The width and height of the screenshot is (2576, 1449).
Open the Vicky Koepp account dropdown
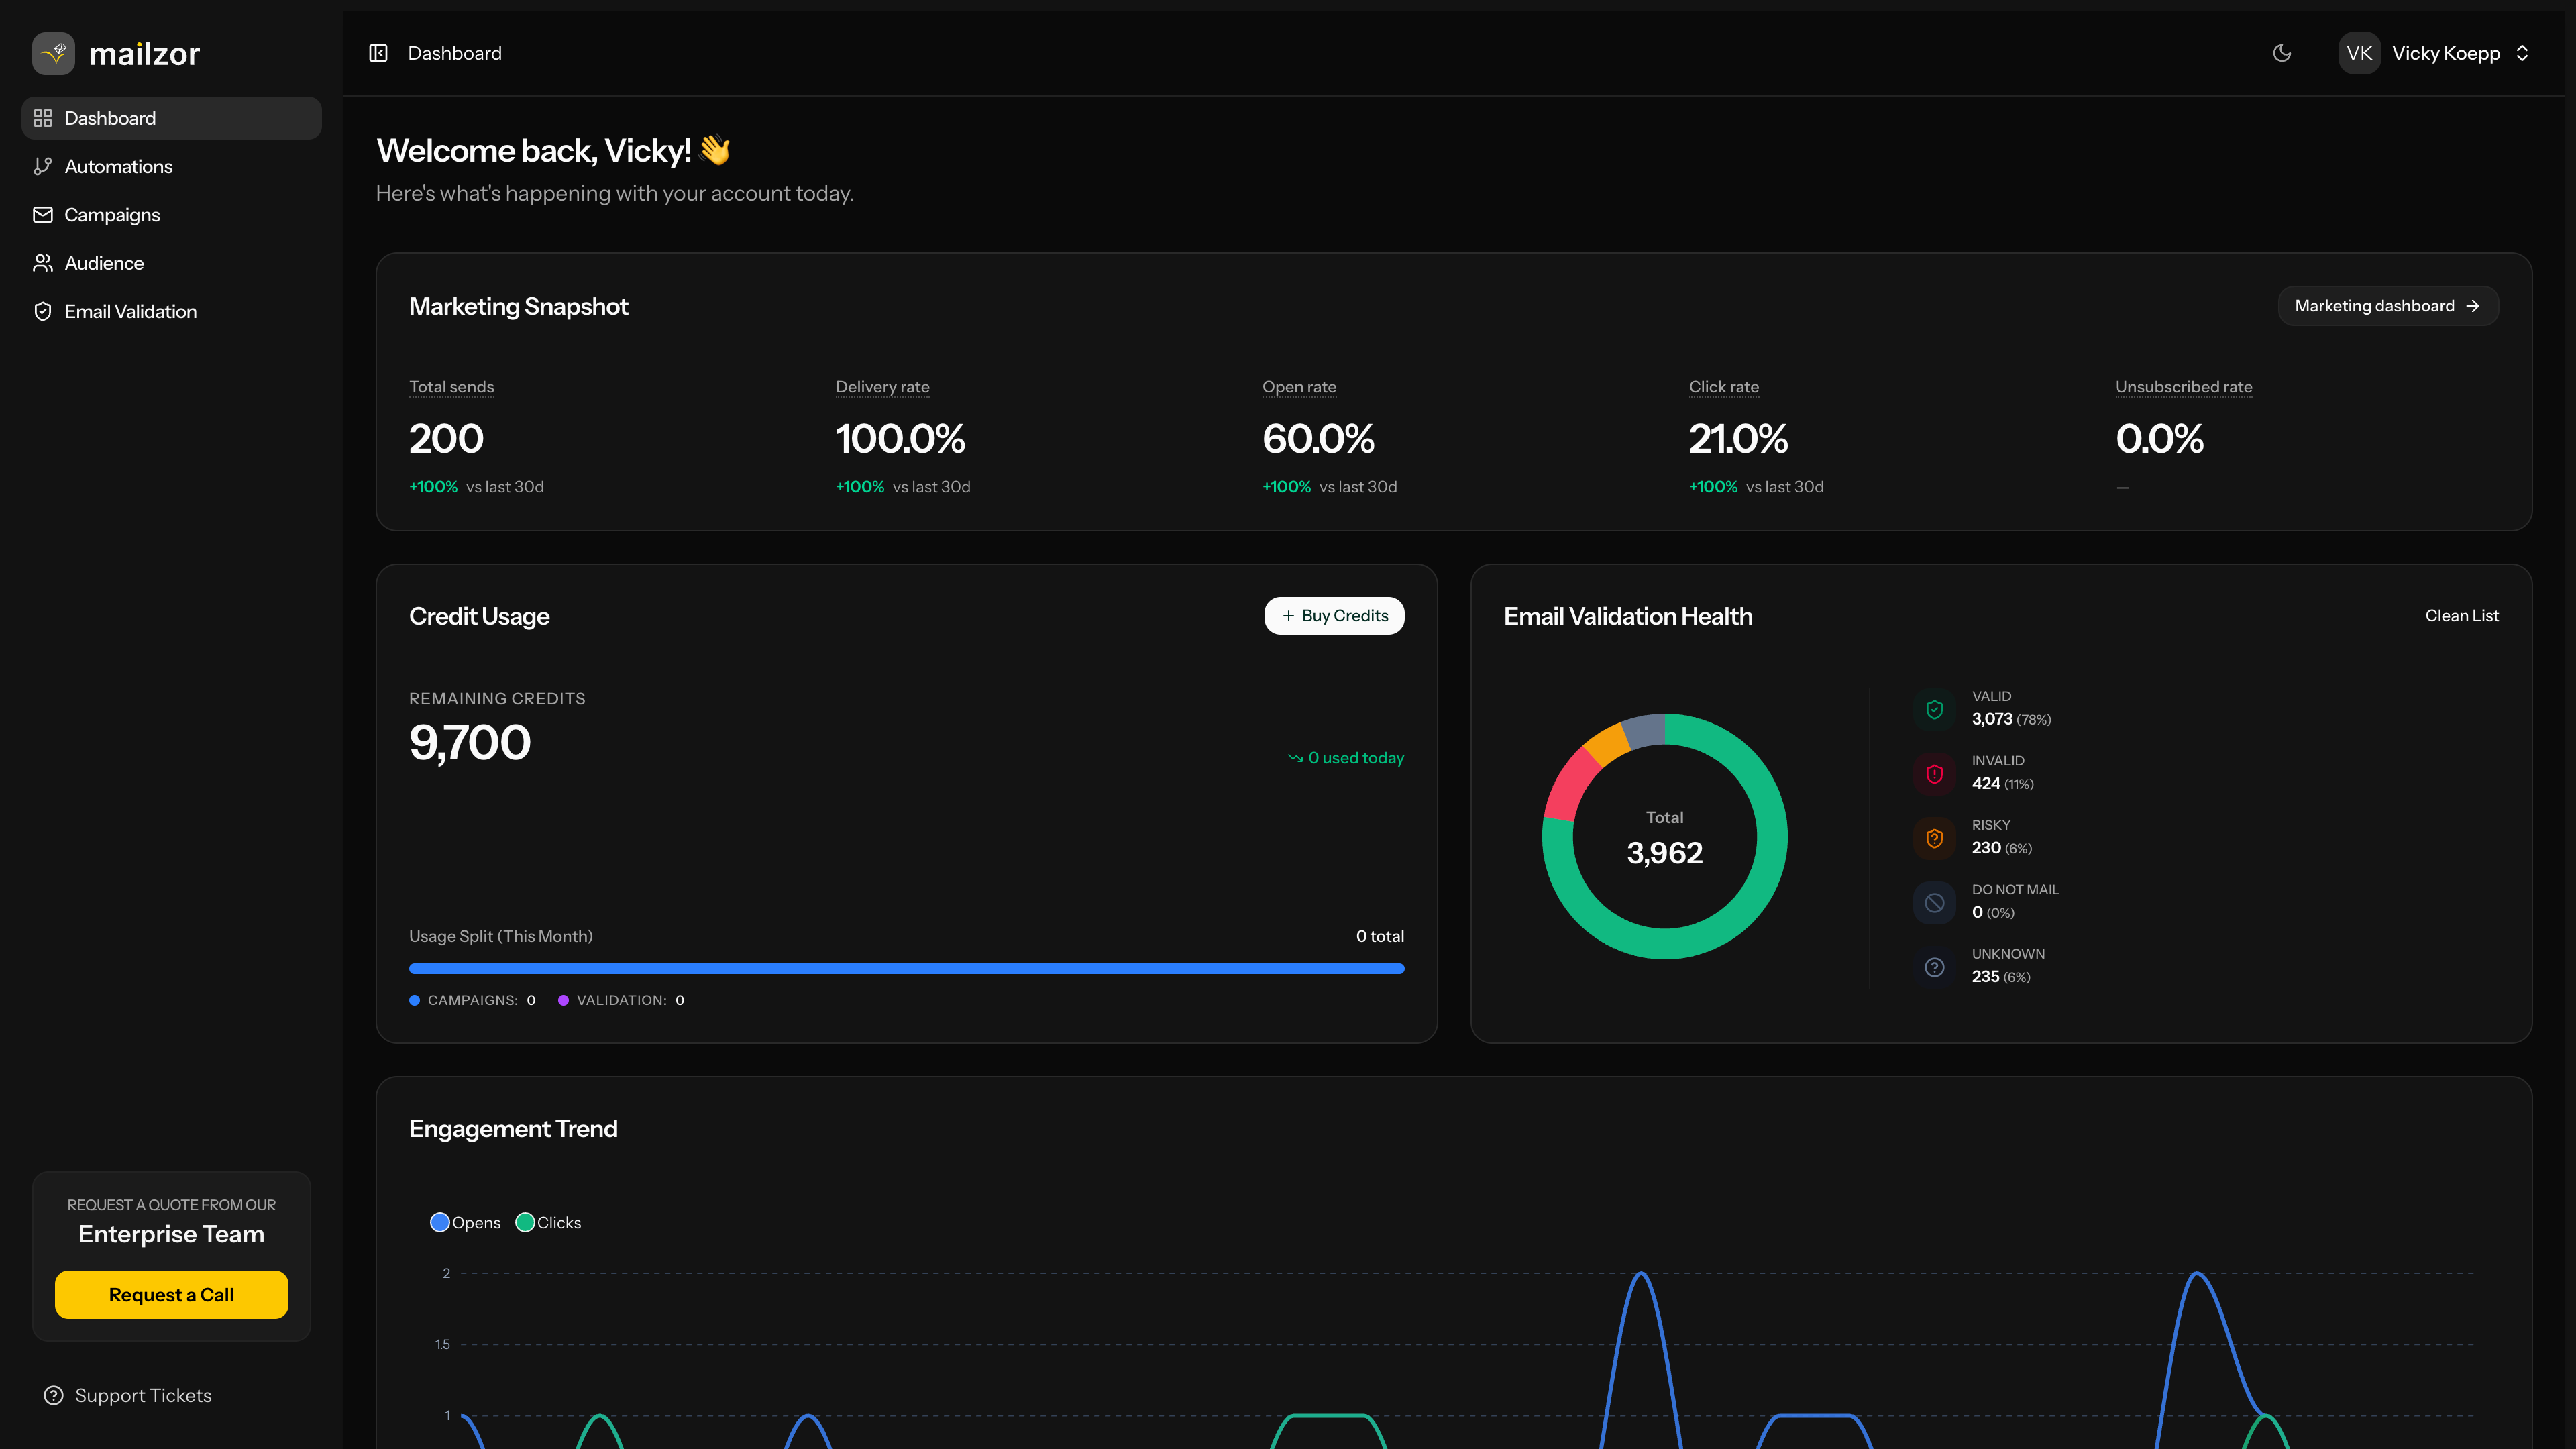(x=2435, y=53)
